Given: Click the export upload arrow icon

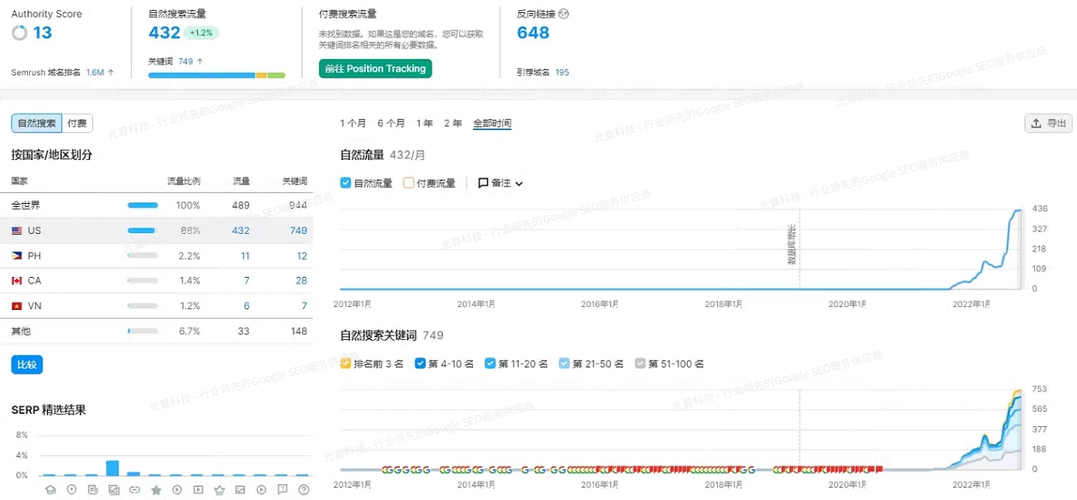Looking at the screenshot, I should (x=1036, y=124).
